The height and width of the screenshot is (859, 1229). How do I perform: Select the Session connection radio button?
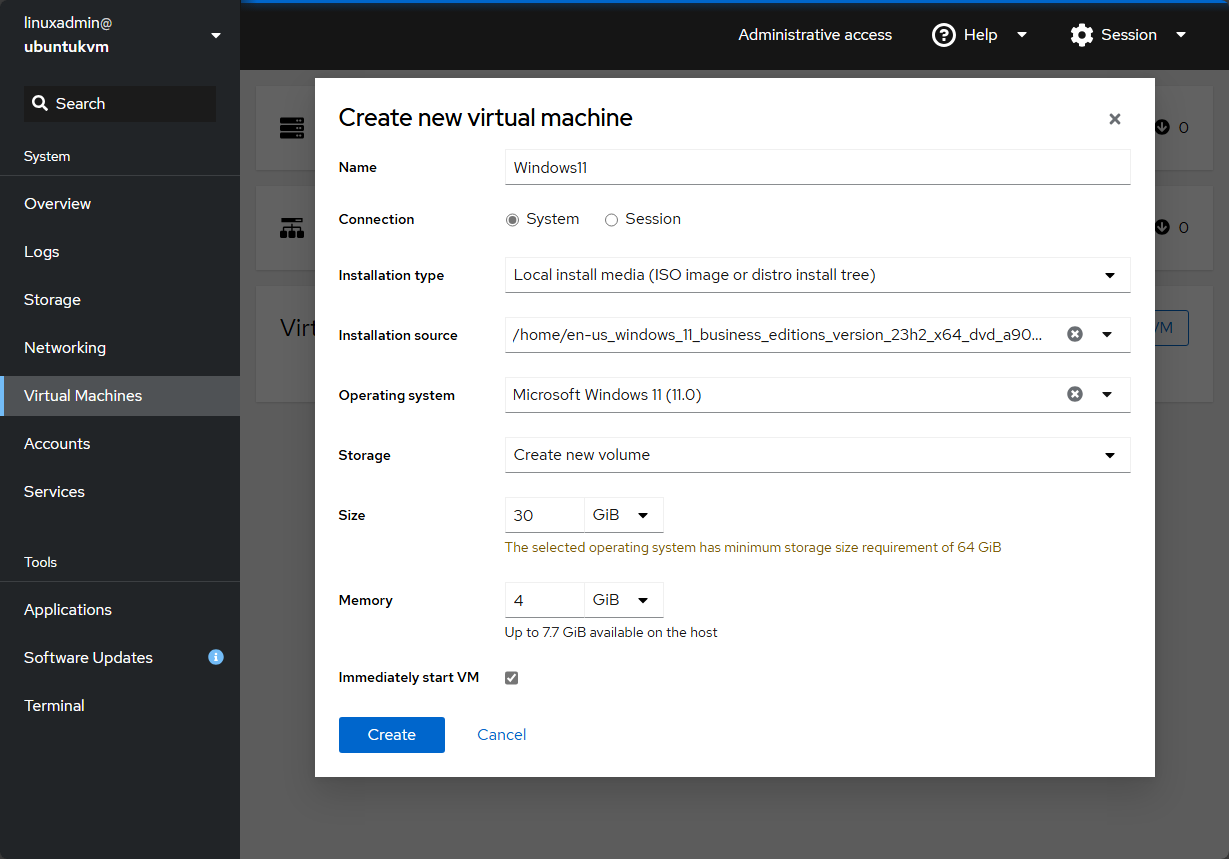pyautogui.click(x=611, y=220)
